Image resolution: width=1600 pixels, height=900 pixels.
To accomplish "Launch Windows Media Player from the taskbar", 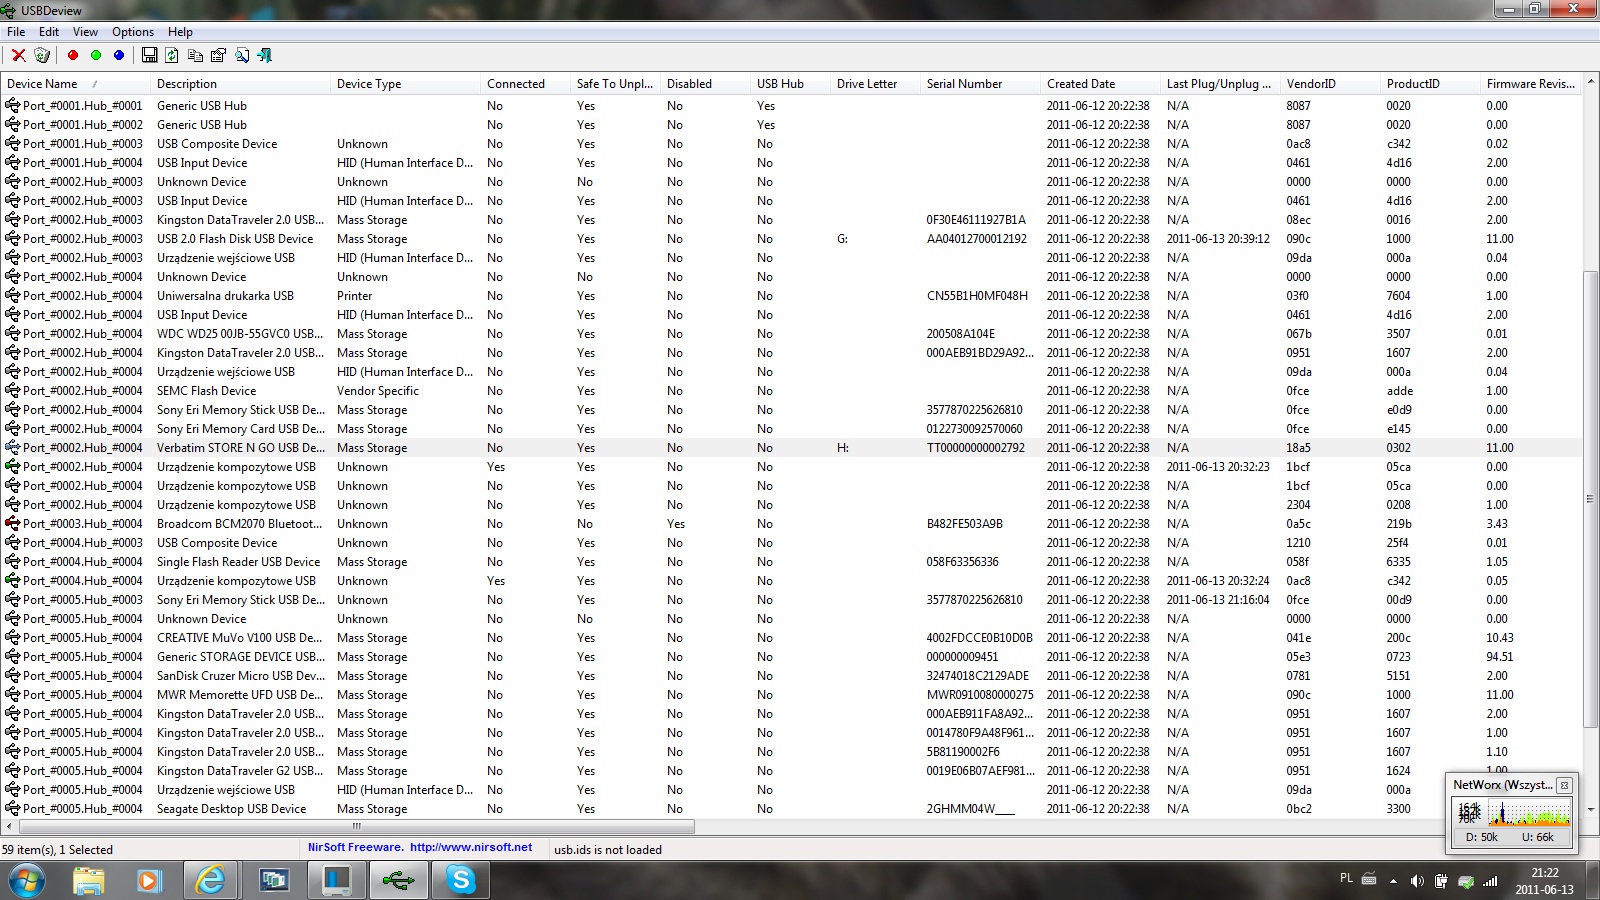I will coord(149,881).
